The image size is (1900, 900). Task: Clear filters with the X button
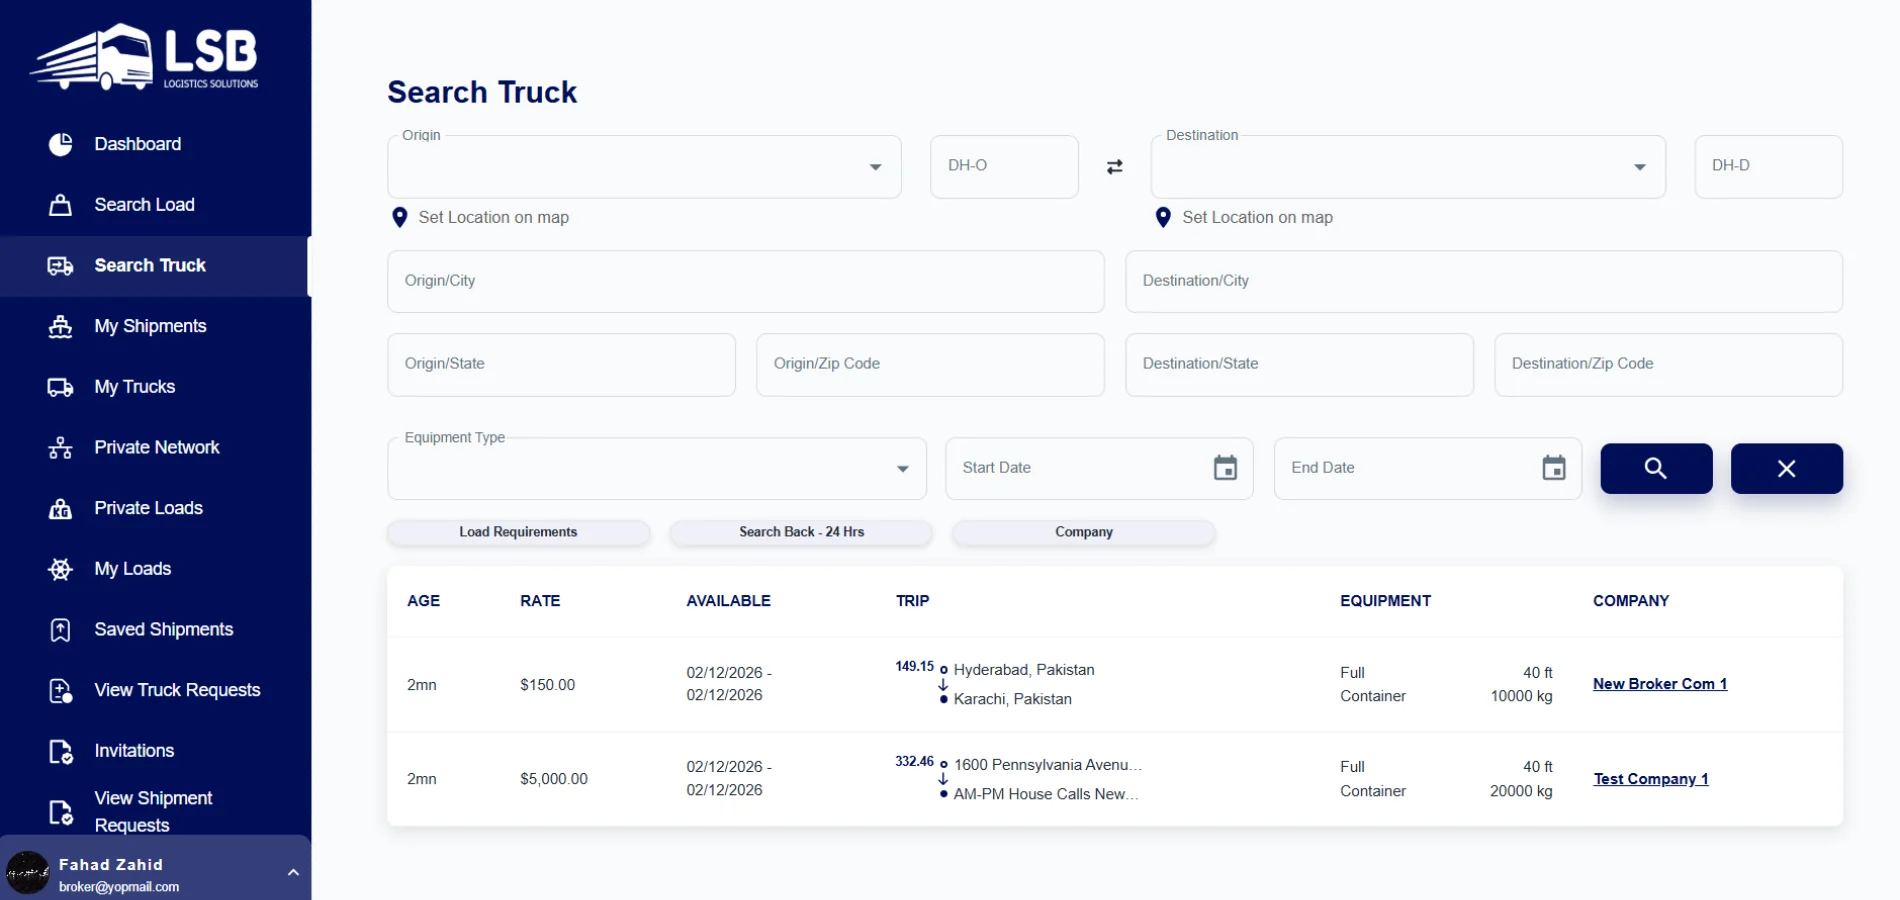tap(1786, 468)
